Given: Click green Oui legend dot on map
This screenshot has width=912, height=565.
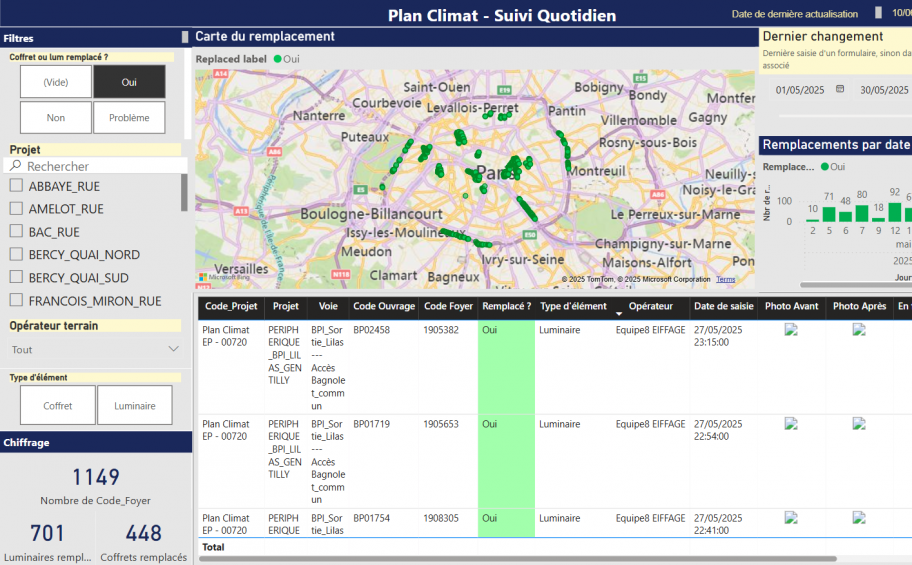Looking at the screenshot, I should 277,59.
